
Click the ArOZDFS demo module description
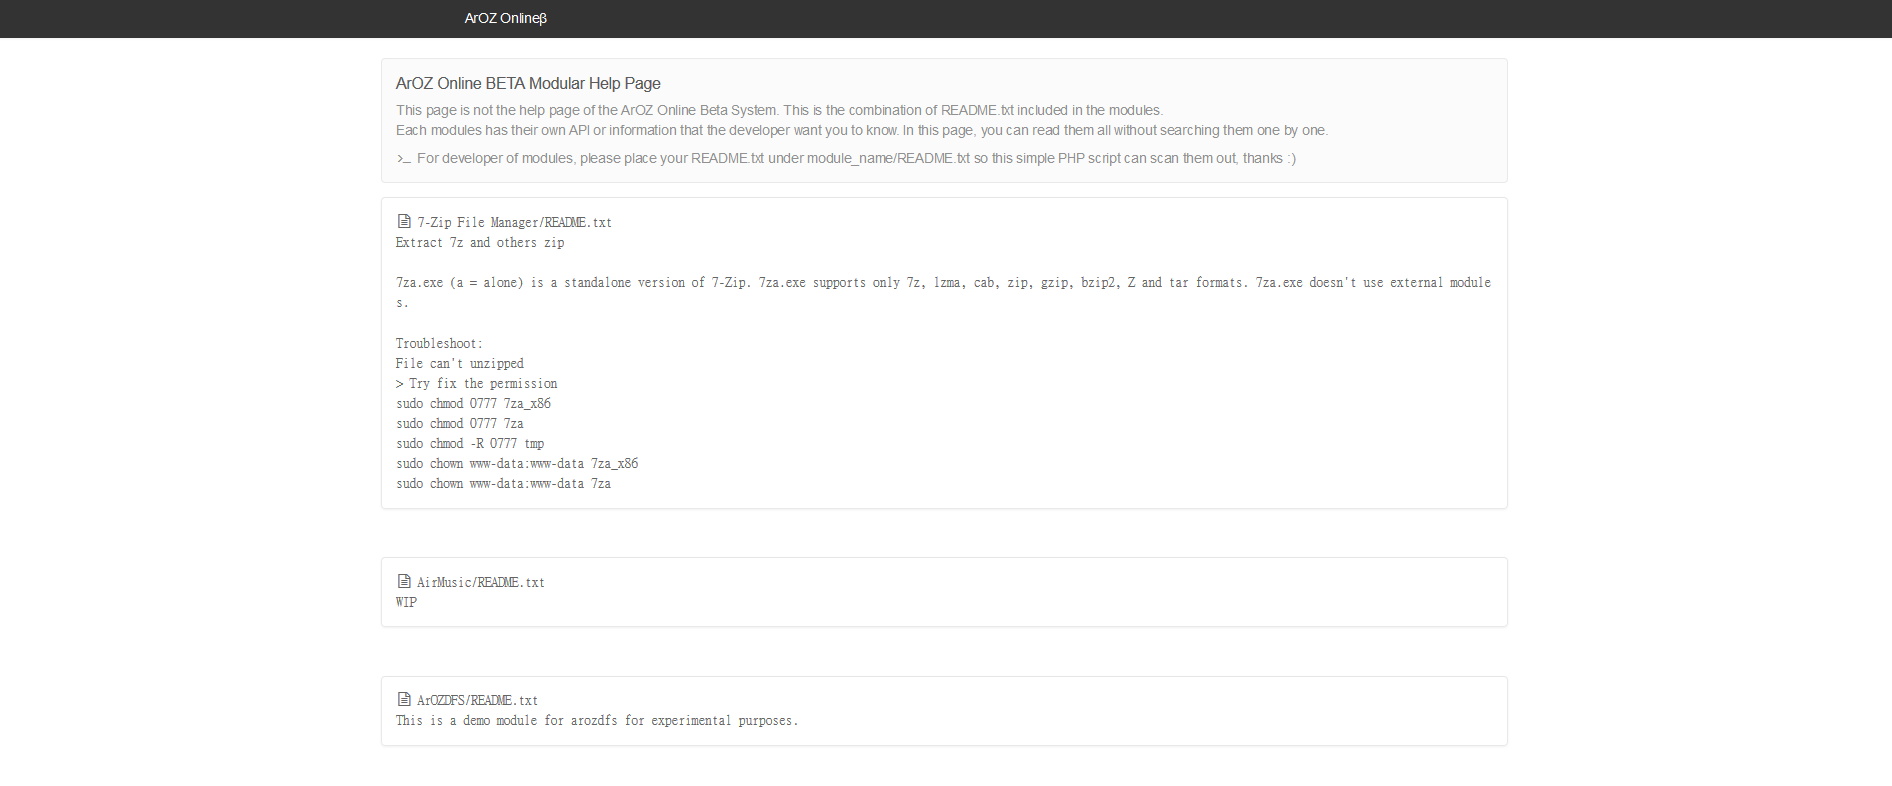pos(597,721)
